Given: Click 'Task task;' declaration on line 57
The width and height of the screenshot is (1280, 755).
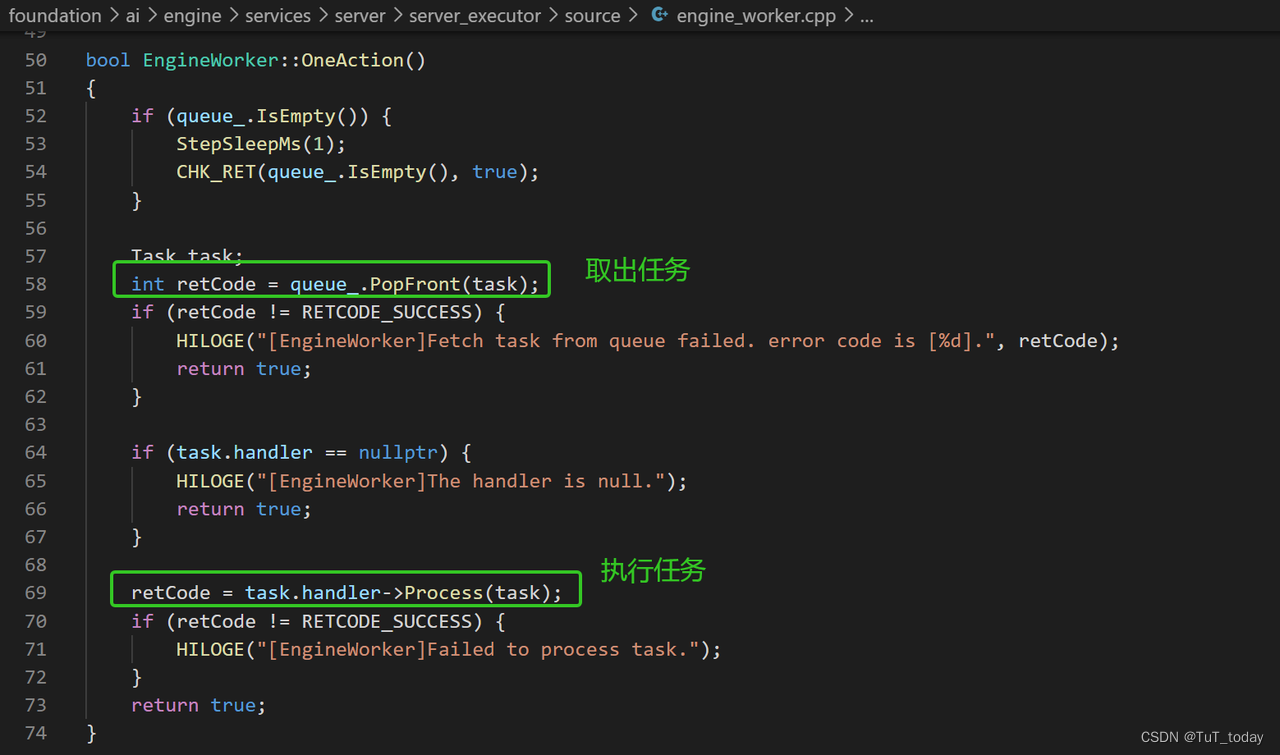Looking at the screenshot, I should coord(187,256).
